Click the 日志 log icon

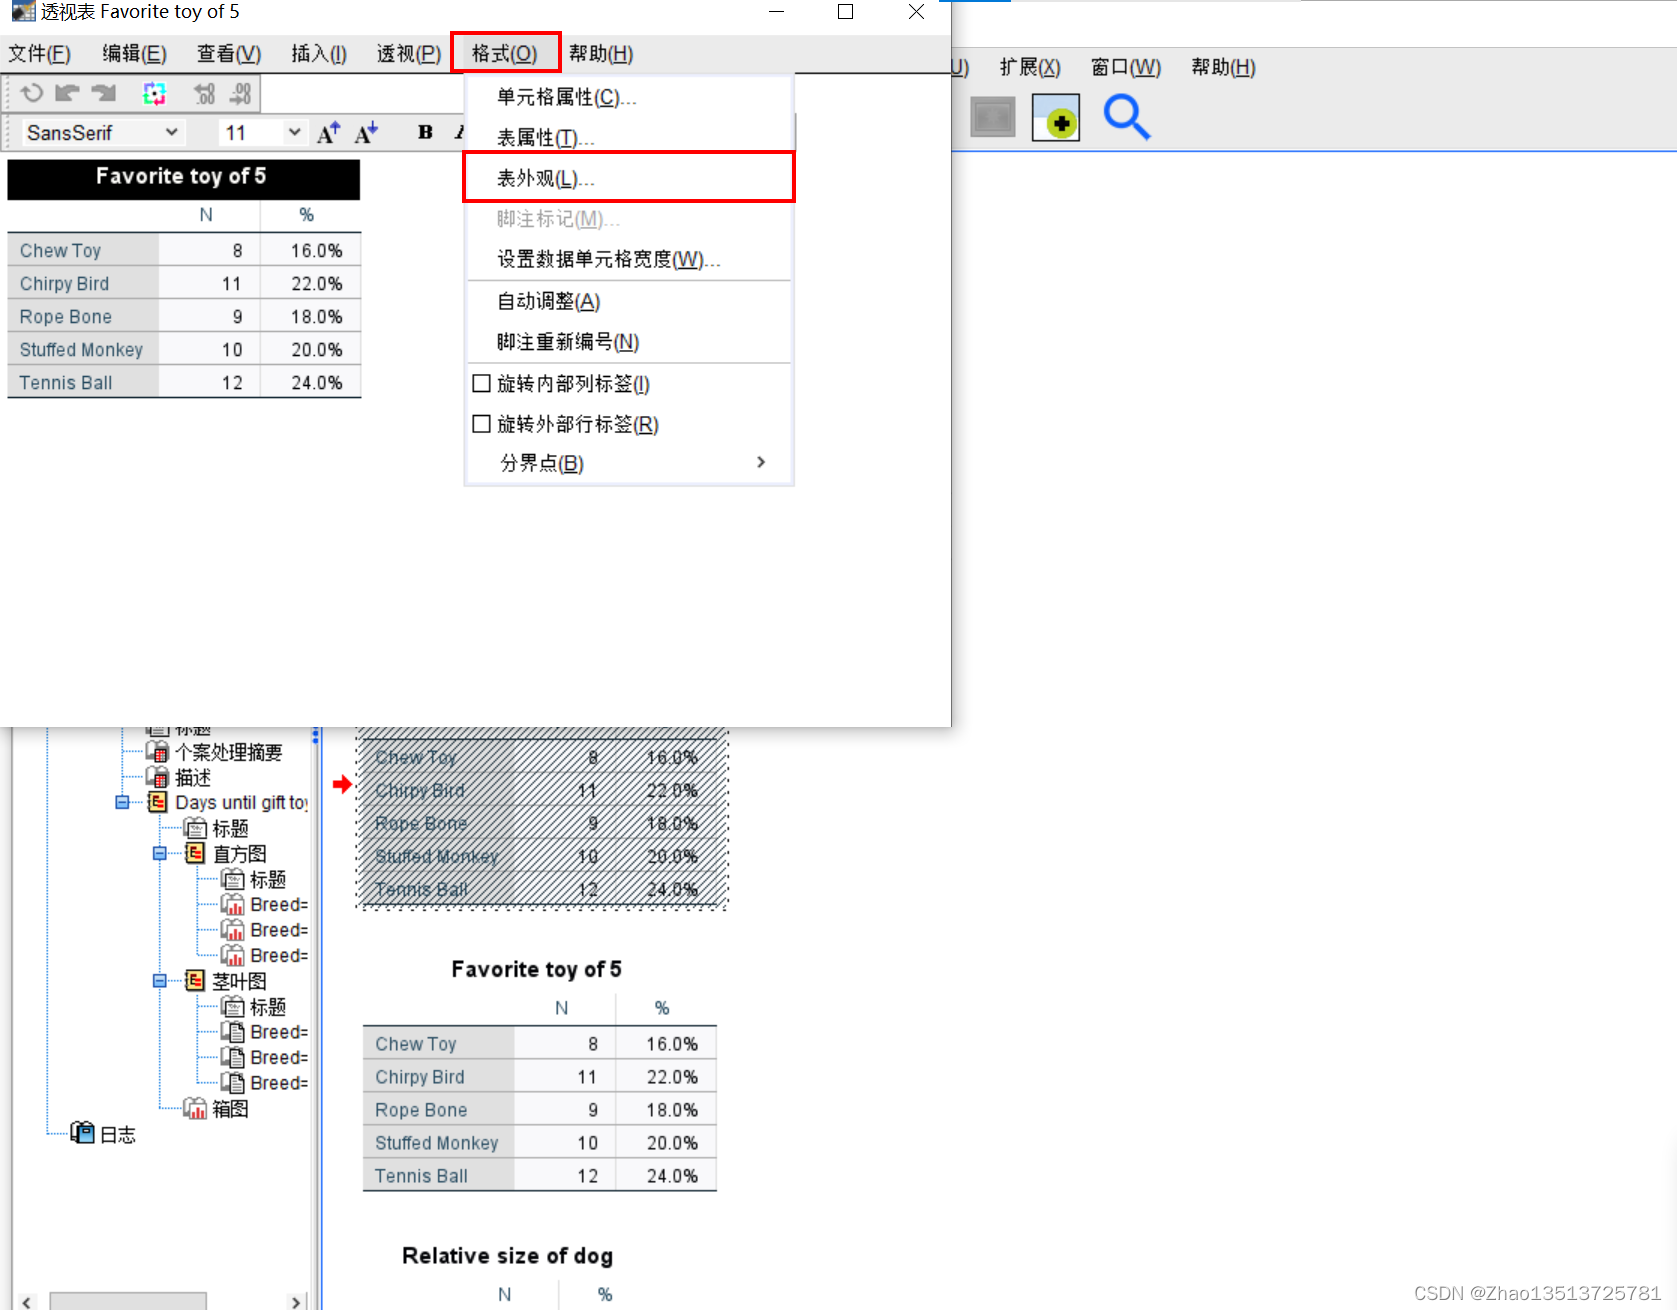pos(82,1133)
